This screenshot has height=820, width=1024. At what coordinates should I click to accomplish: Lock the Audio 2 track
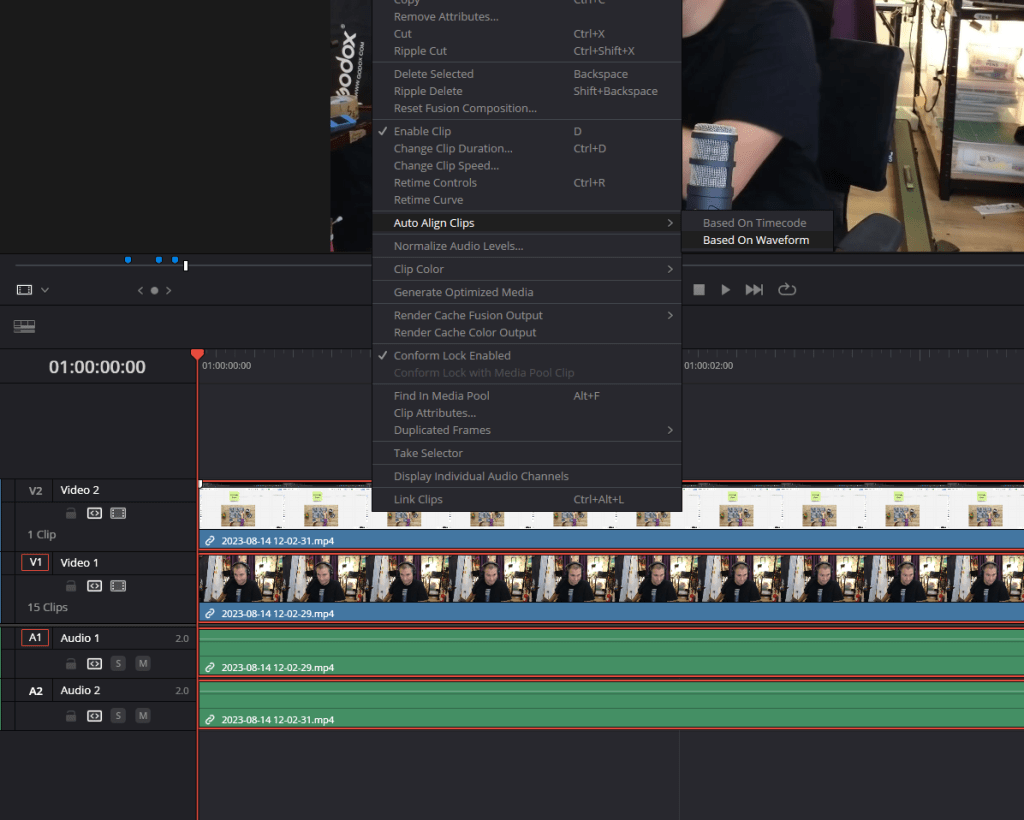(x=71, y=716)
